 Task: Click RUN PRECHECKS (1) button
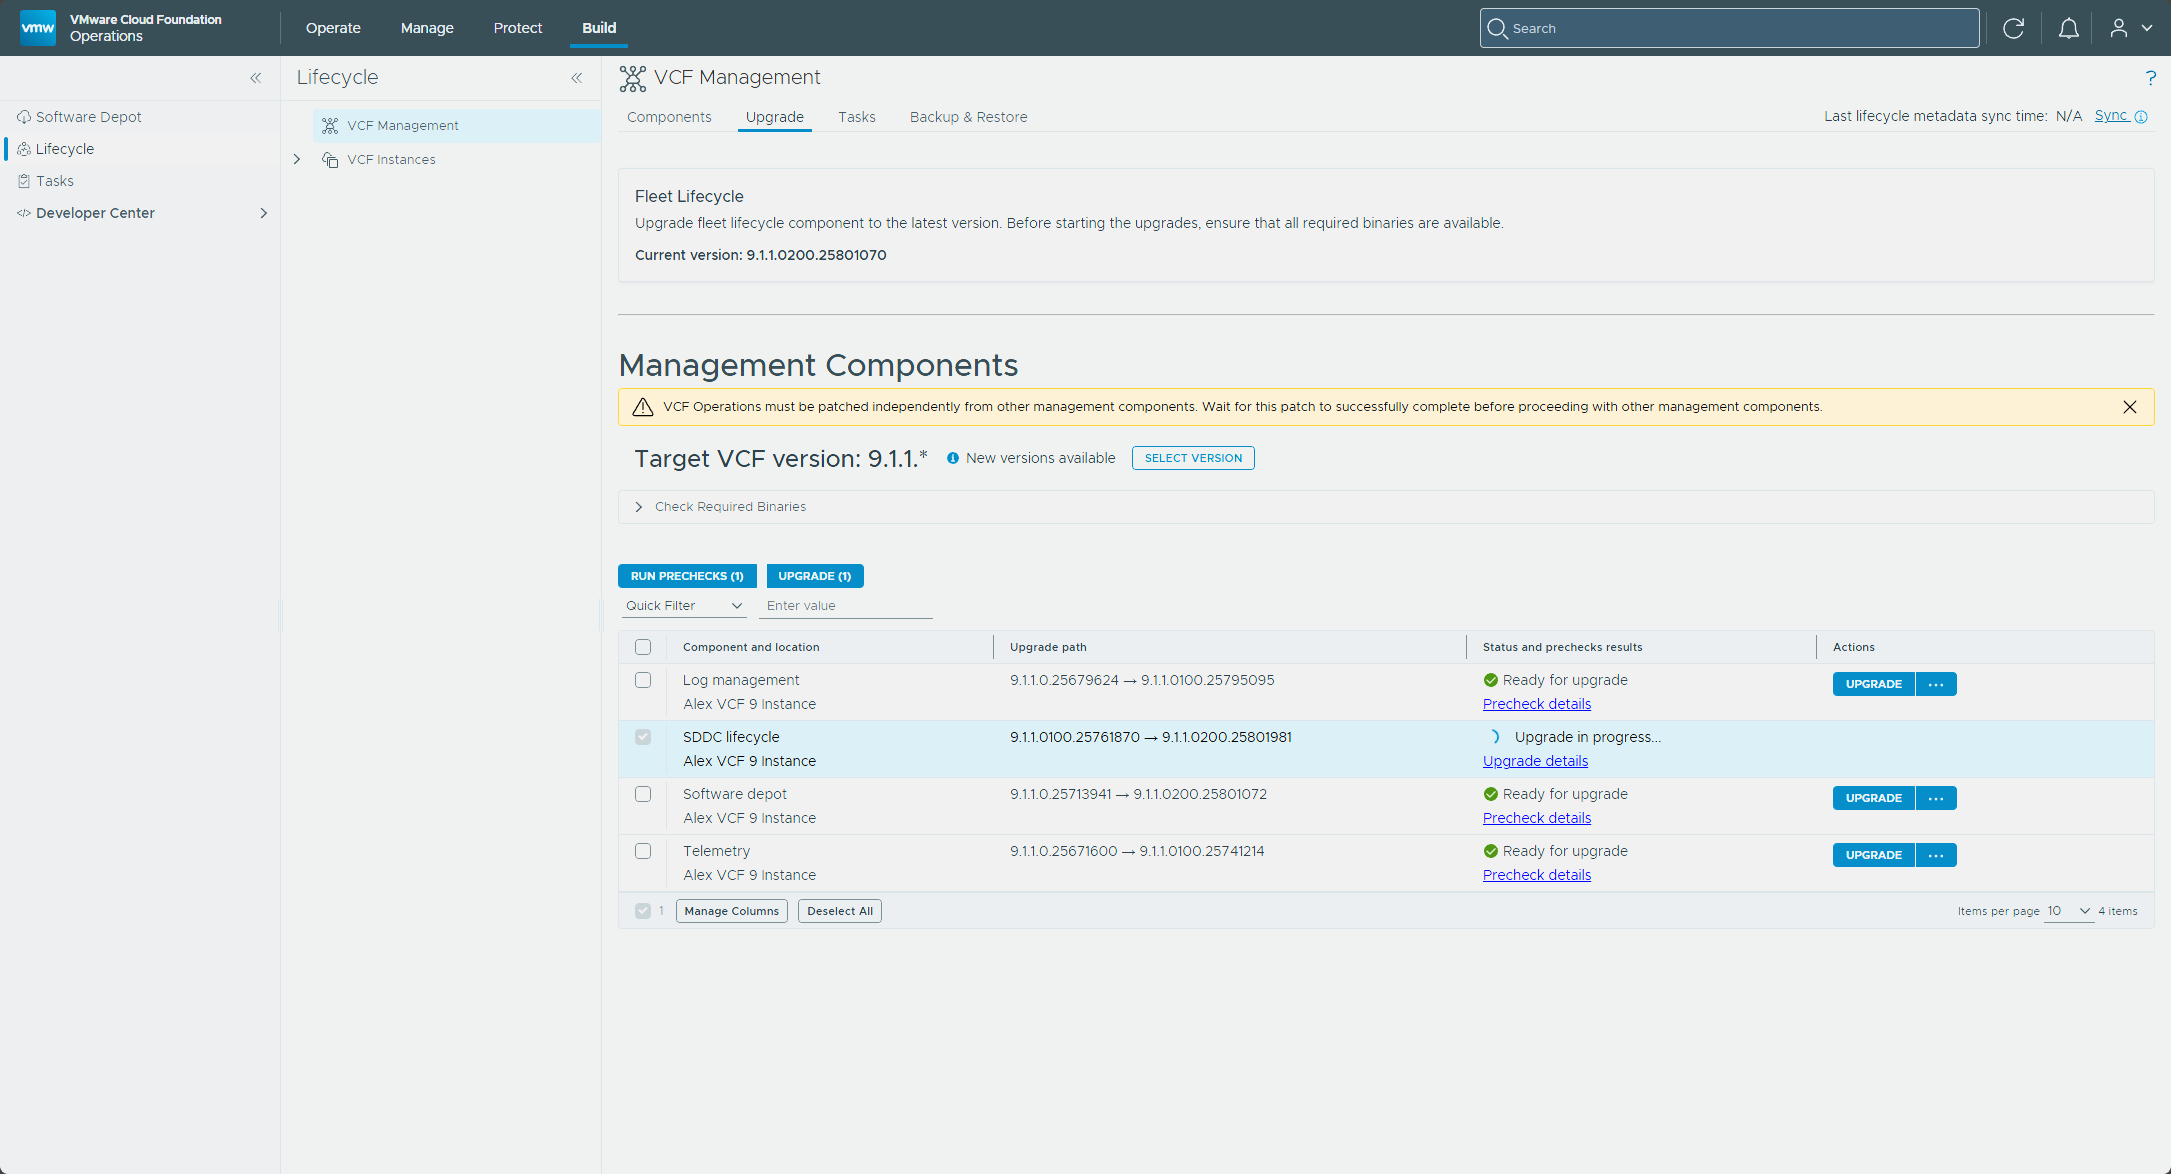(x=687, y=576)
